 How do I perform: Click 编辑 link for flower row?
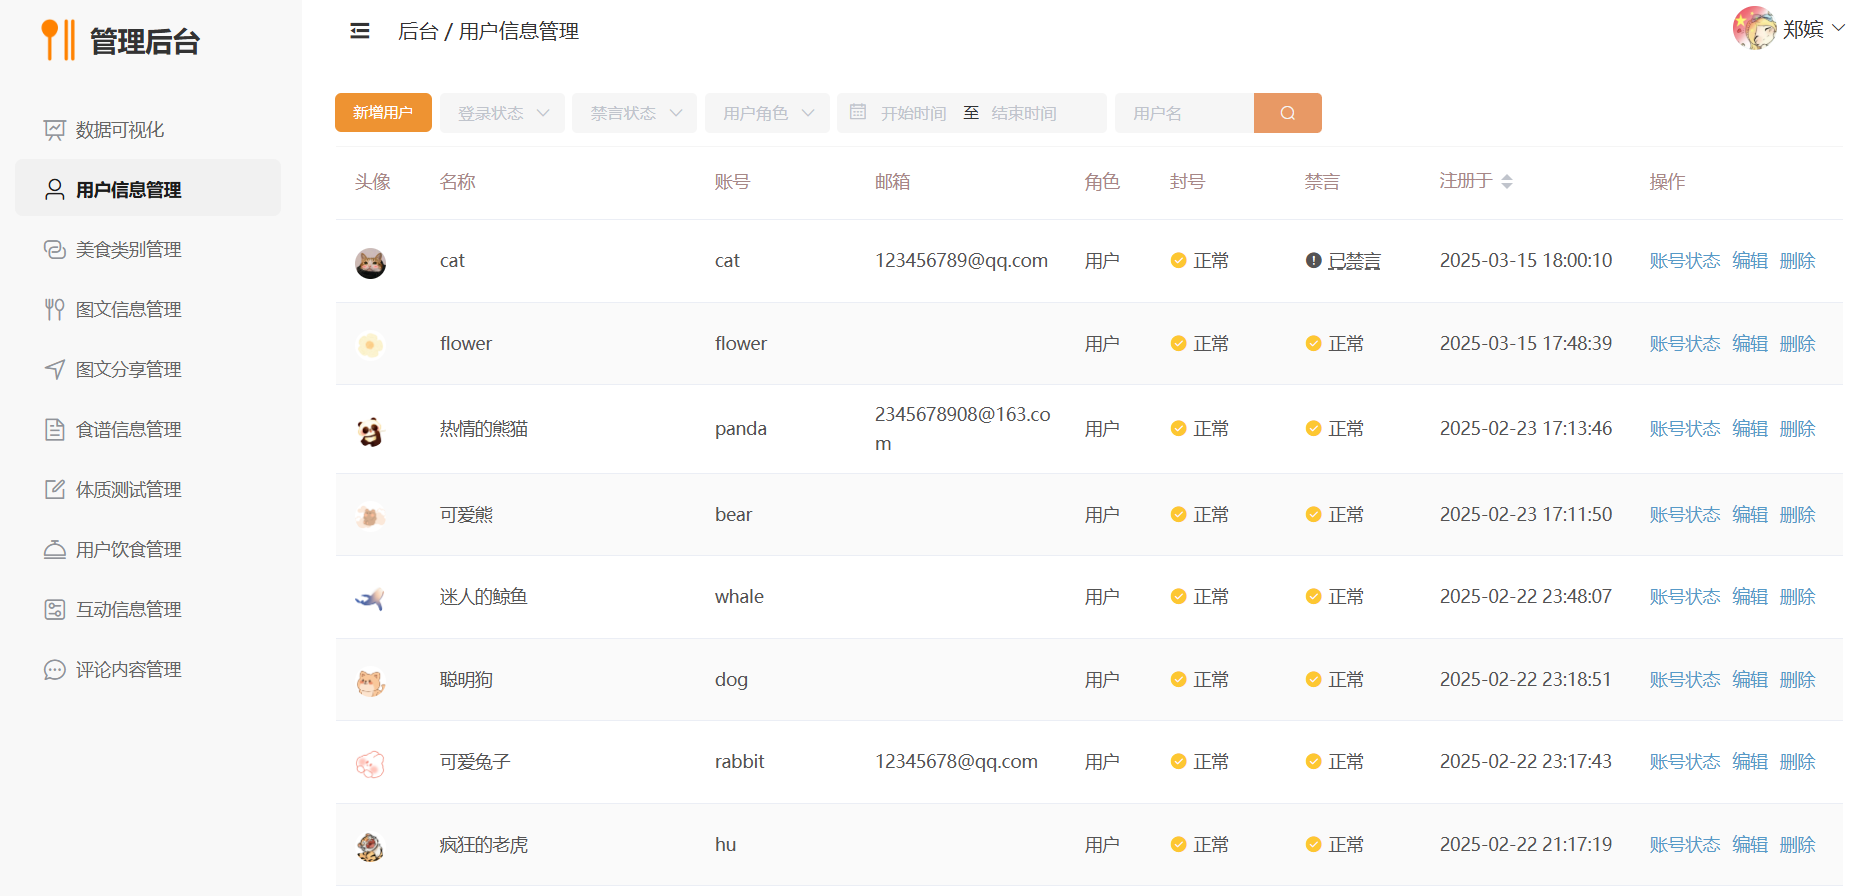1750,344
